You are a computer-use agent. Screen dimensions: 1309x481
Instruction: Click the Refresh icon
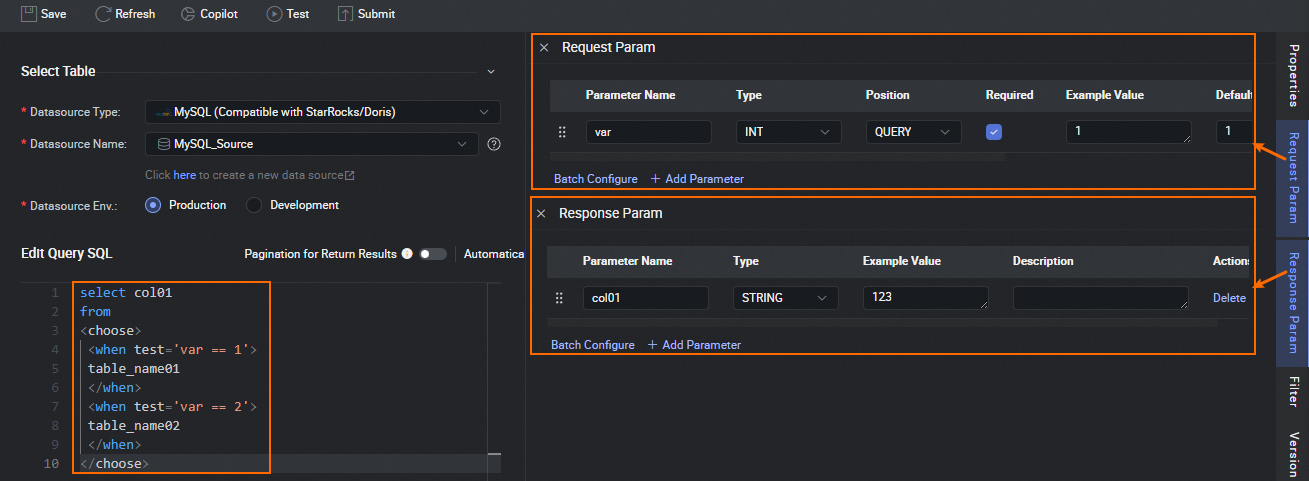point(103,14)
